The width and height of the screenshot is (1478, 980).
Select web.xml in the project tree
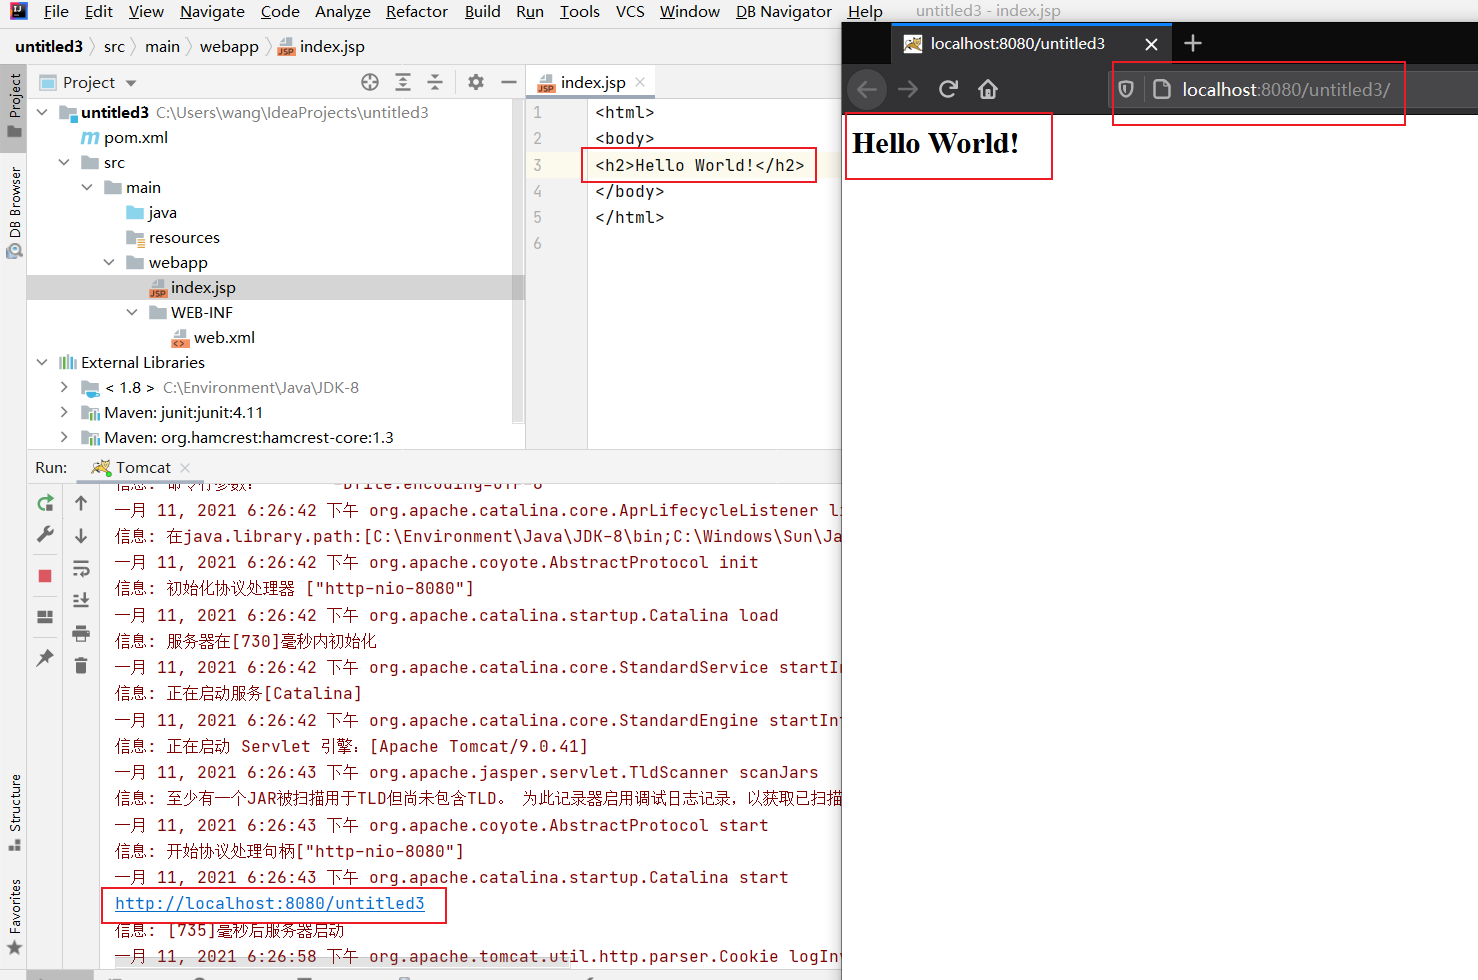click(x=224, y=337)
